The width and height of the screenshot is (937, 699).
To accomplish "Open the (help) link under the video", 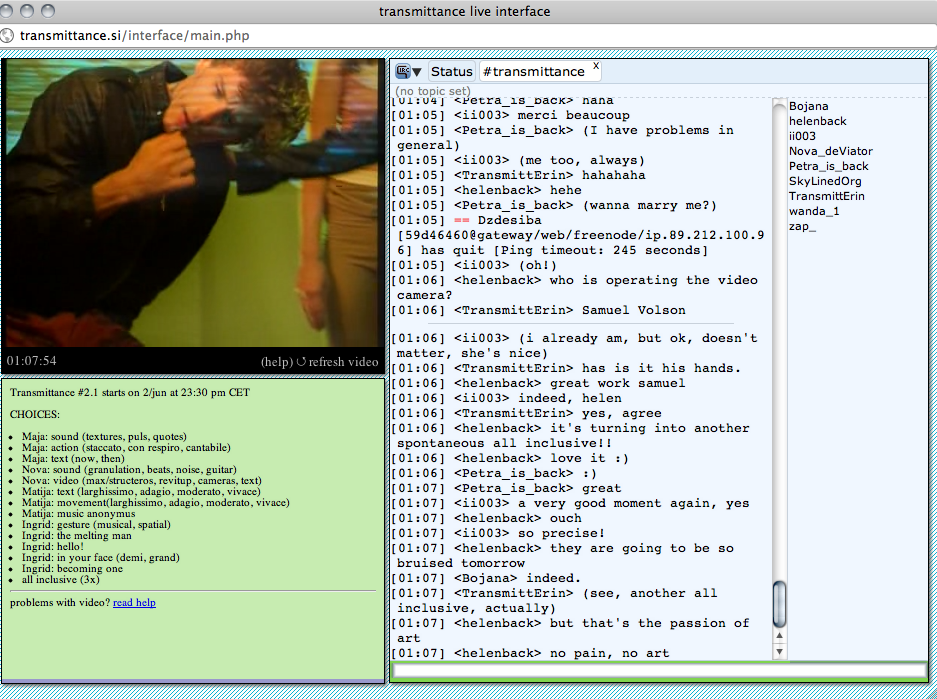I will tap(277, 361).
